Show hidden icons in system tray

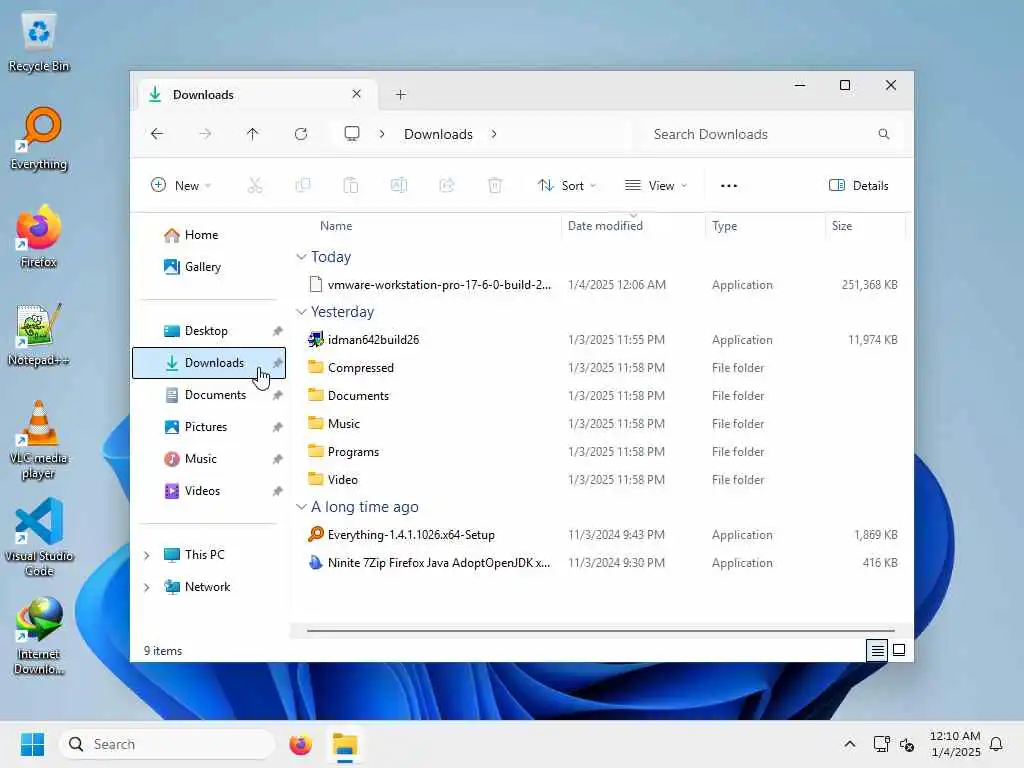[x=850, y=744]
